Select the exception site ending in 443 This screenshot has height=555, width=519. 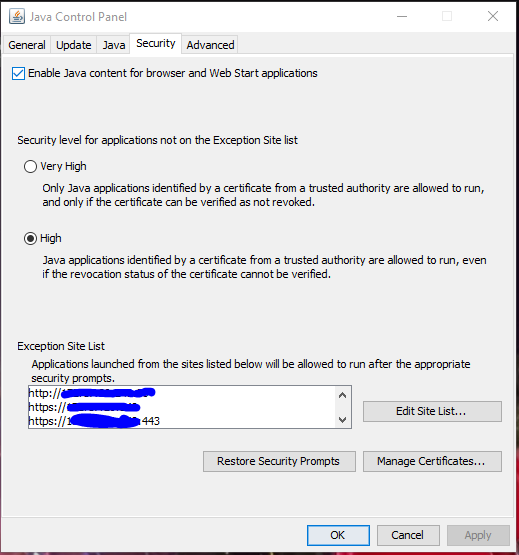182,421
